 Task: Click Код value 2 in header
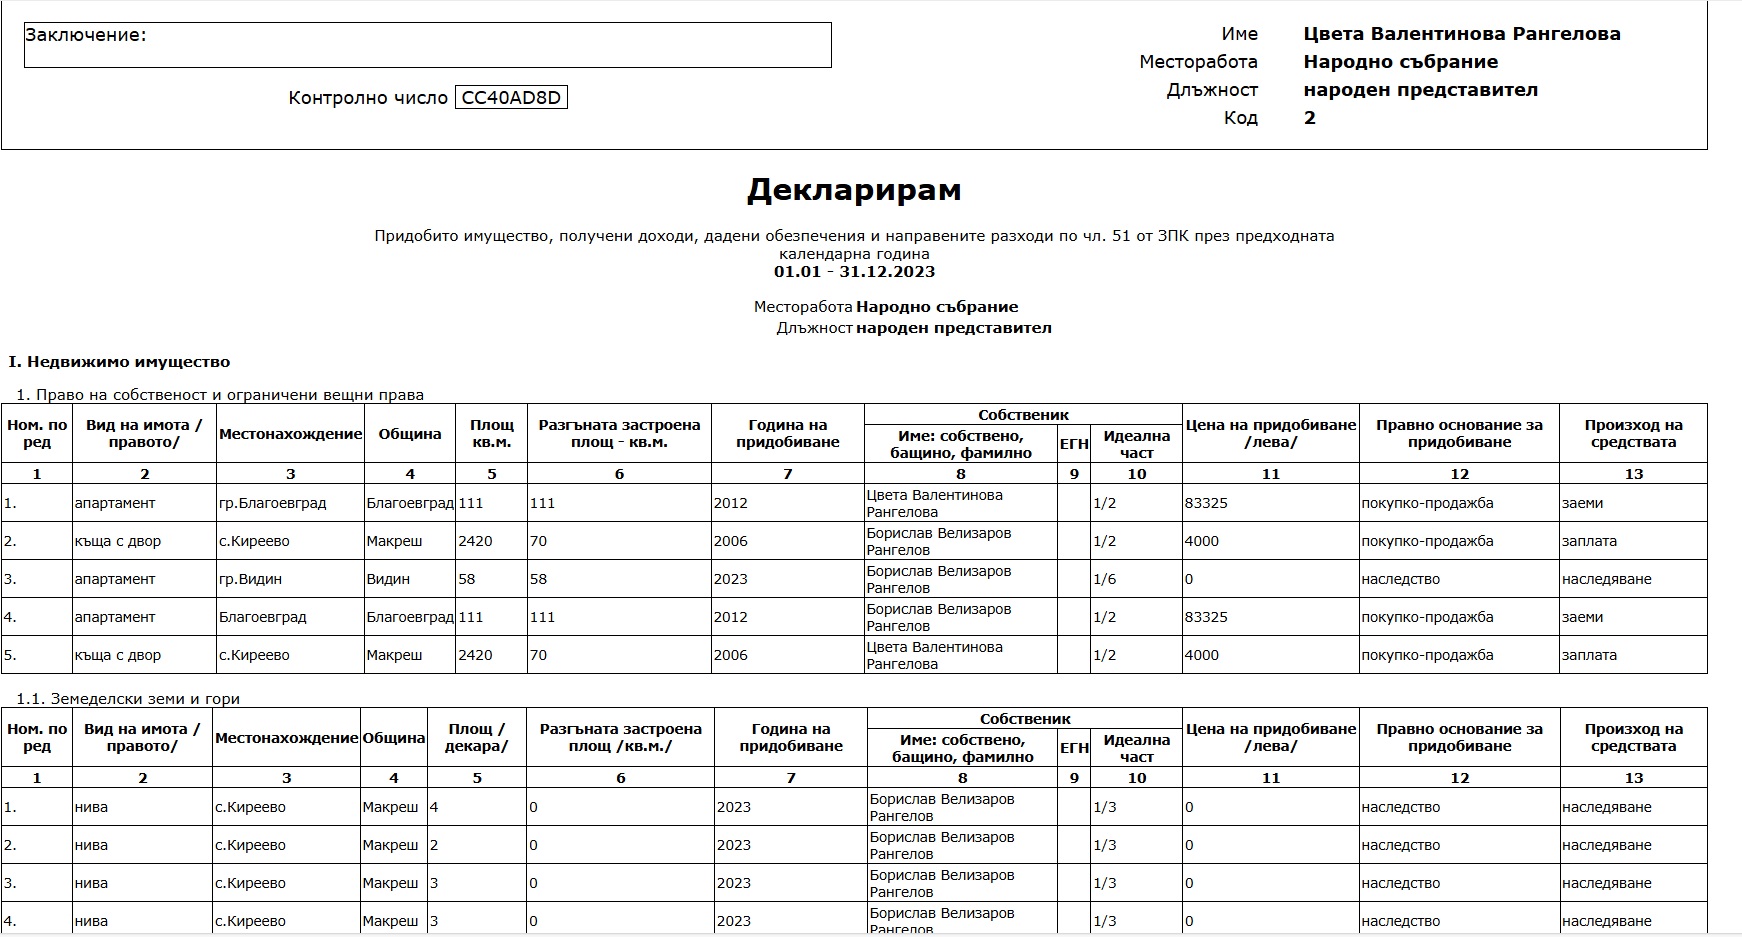click(1310, 118)
